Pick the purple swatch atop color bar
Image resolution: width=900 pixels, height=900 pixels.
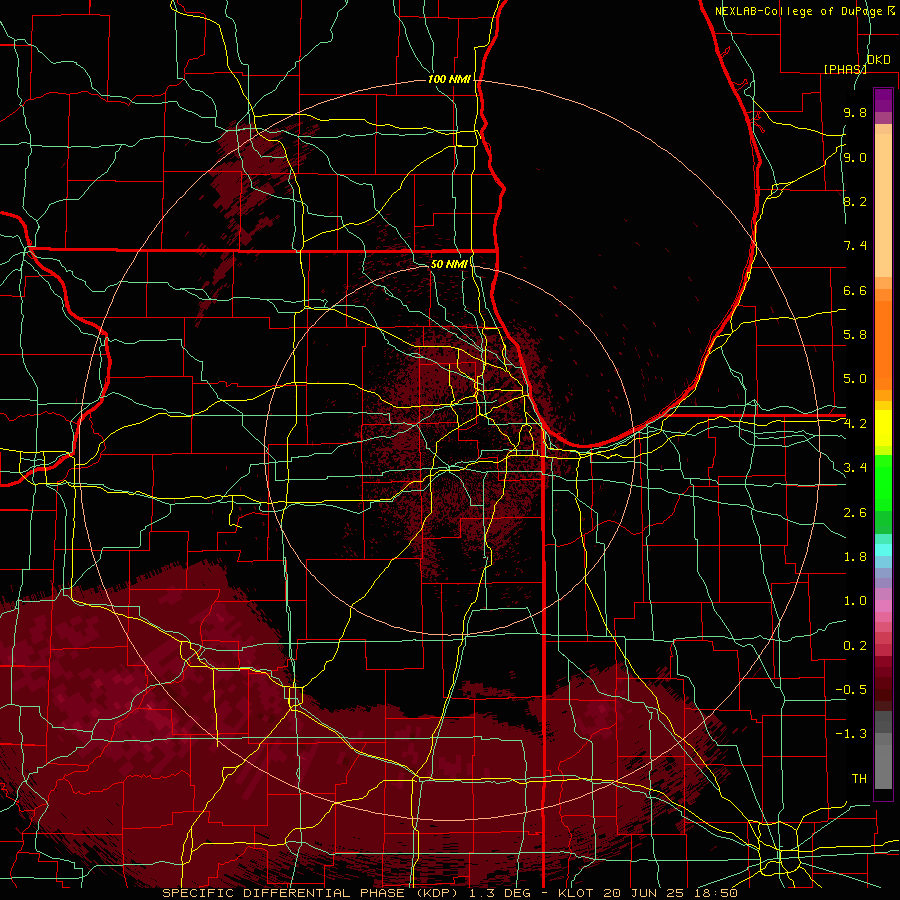coord(883,100)
